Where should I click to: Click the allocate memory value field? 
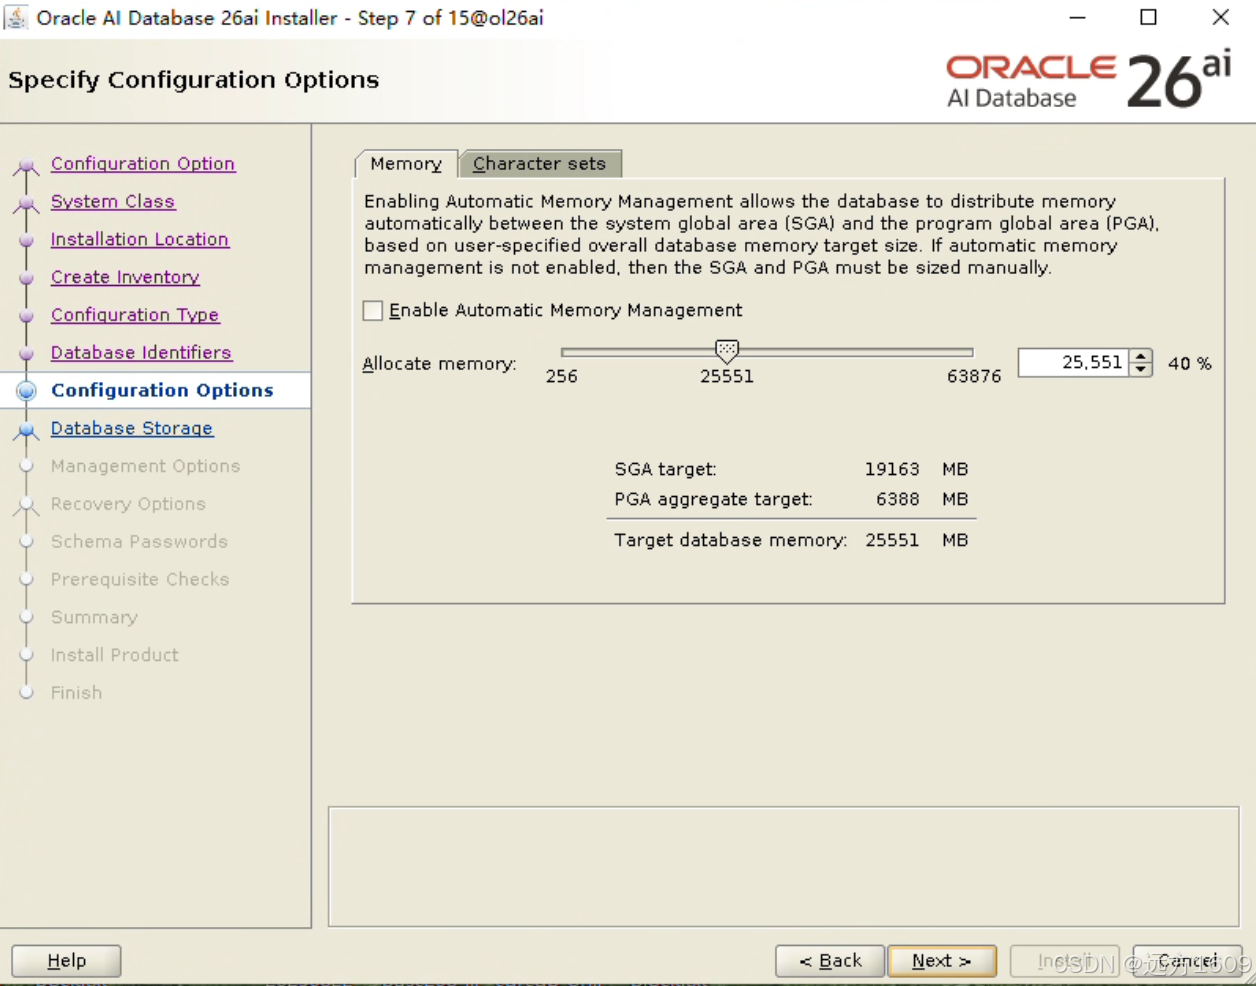tap(1073, 363)
